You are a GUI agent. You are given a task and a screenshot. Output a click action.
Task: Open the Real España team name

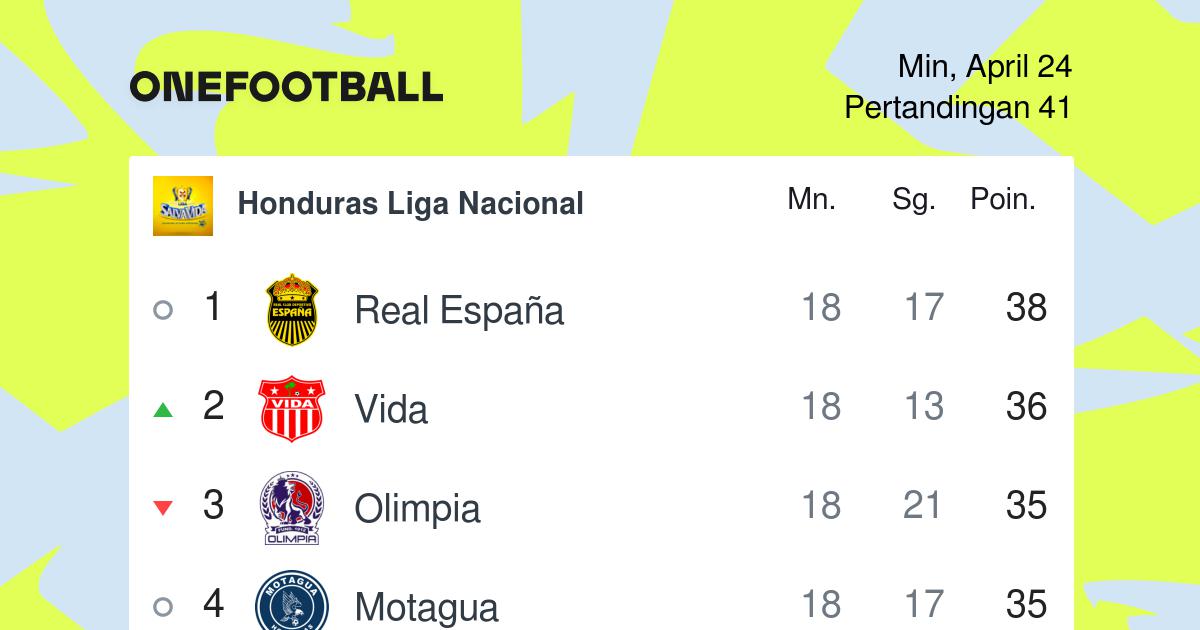point(459,311)
